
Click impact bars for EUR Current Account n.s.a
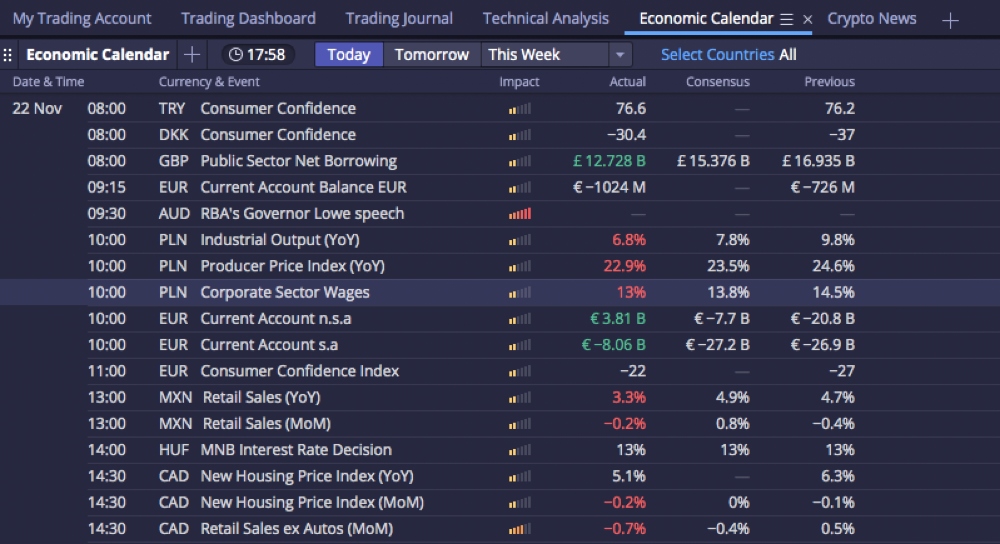[520, 319]
